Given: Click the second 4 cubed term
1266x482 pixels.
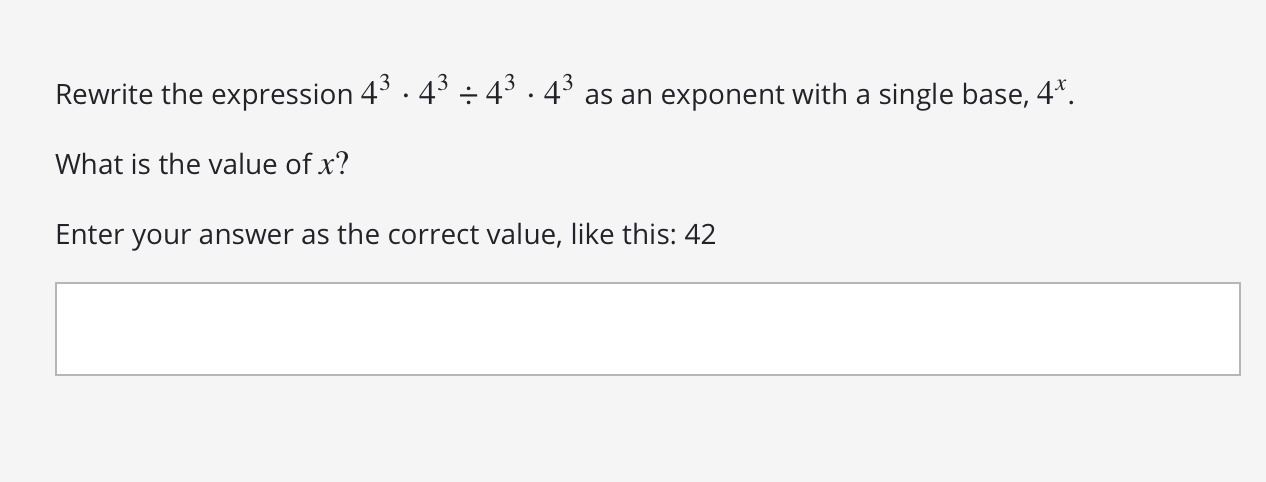Looking at the screenshot, I should (x=432, y=93).
